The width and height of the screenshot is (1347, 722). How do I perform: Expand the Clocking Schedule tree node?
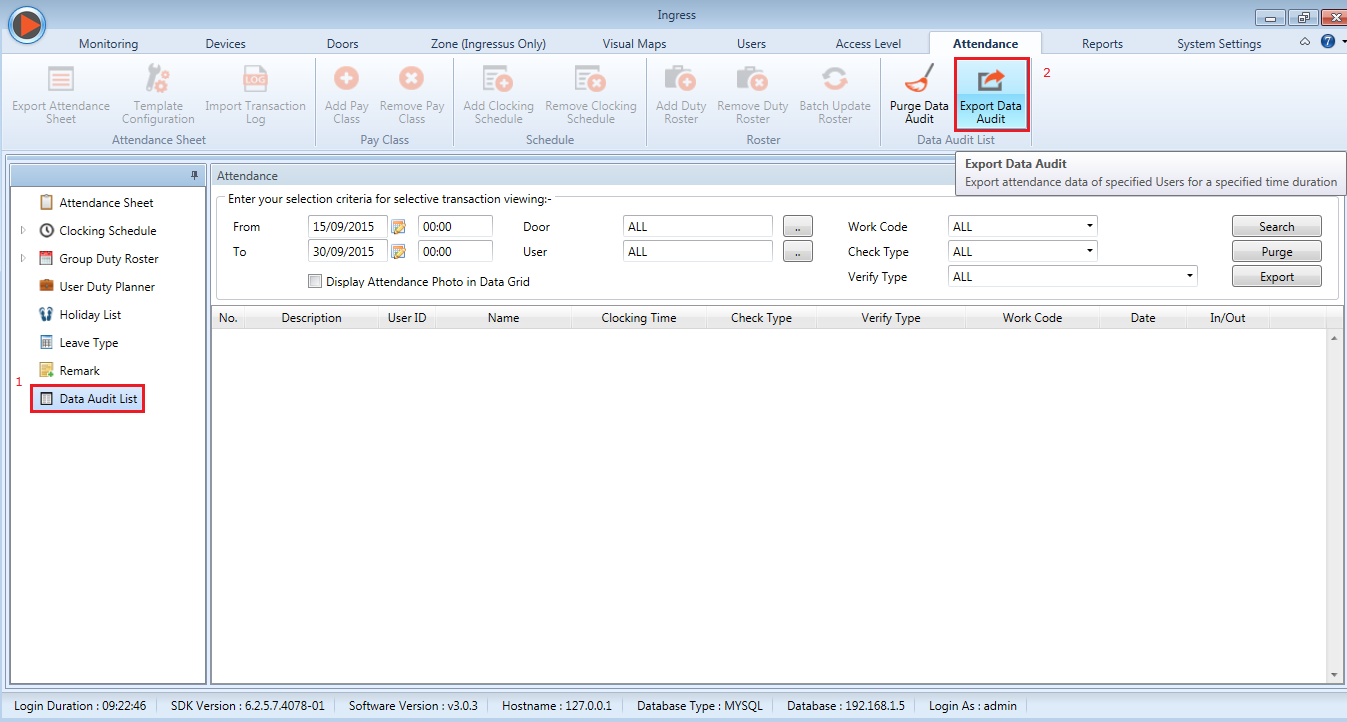point(23,231)
